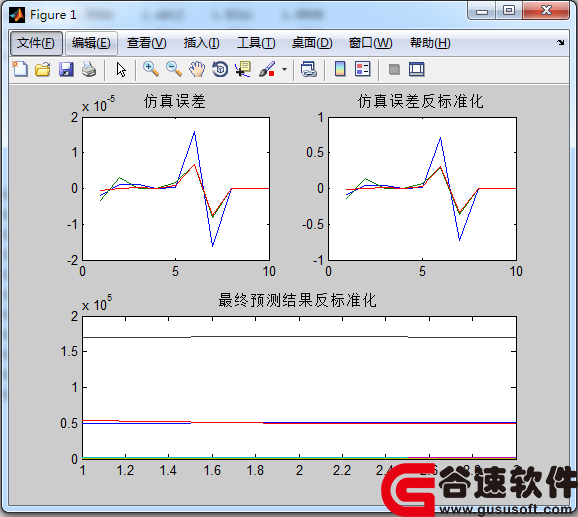
Task: Insert a colorbar with the toolbar icon
Action: 340,69
